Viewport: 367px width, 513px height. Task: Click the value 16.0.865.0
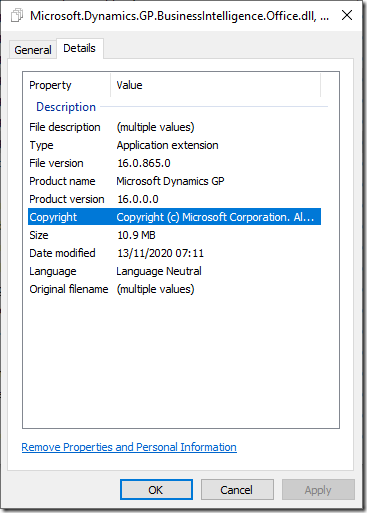click(144, 163)
